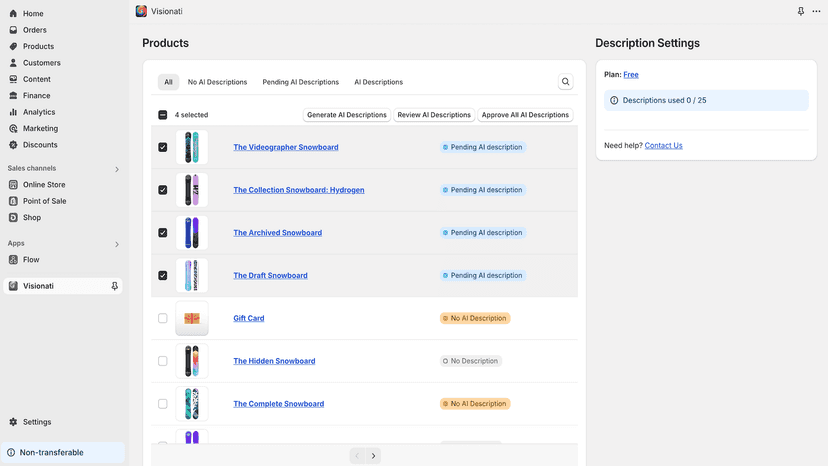Click the Finance bank icon

(13, 96)
